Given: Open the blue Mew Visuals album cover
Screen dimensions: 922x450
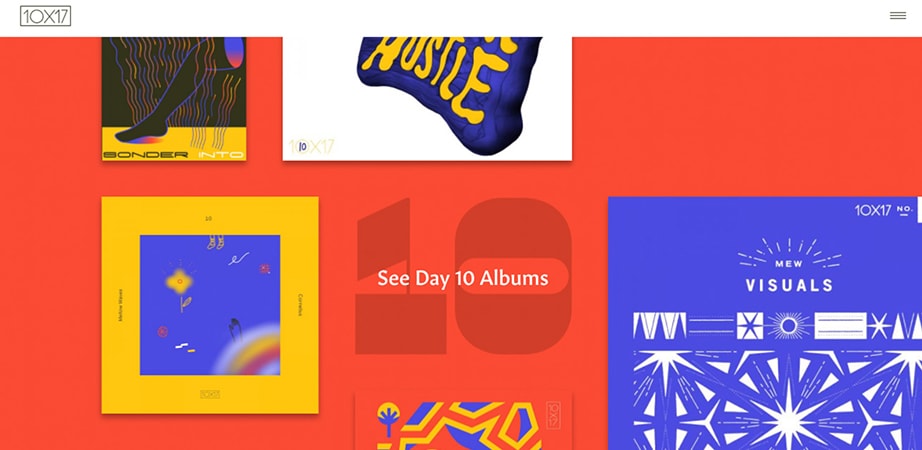Looking at the screenshot, I should coord(765,323).
